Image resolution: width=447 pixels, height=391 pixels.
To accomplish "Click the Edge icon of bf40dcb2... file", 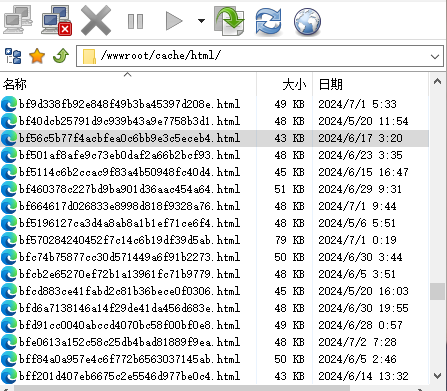I will [9, 121].
